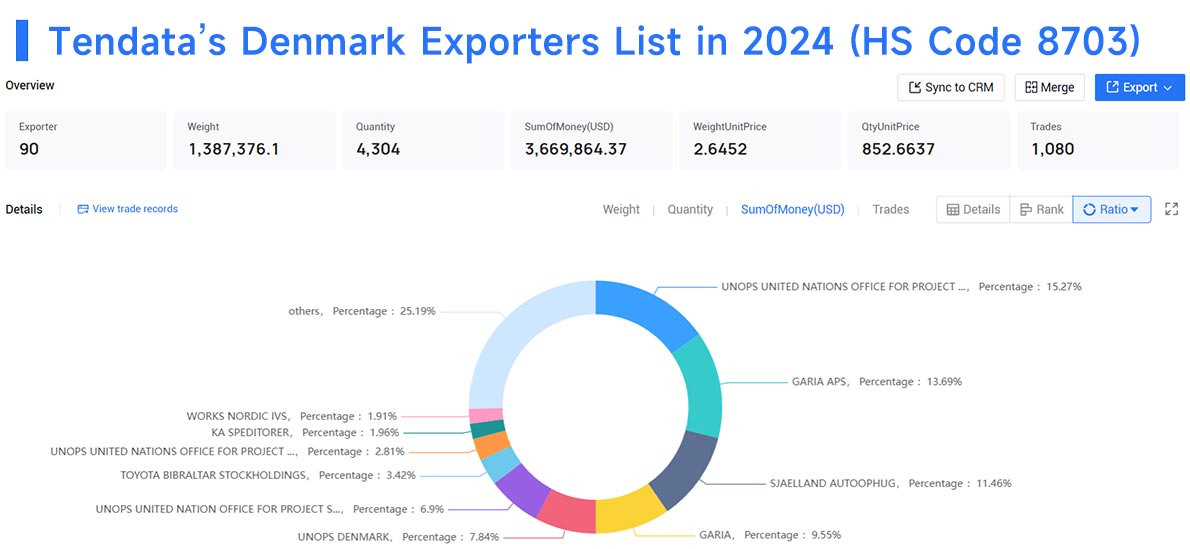Click the WeightUnitPrice value 2.6452
Viewport: 1190px width, 549px height.
(719, 150)
